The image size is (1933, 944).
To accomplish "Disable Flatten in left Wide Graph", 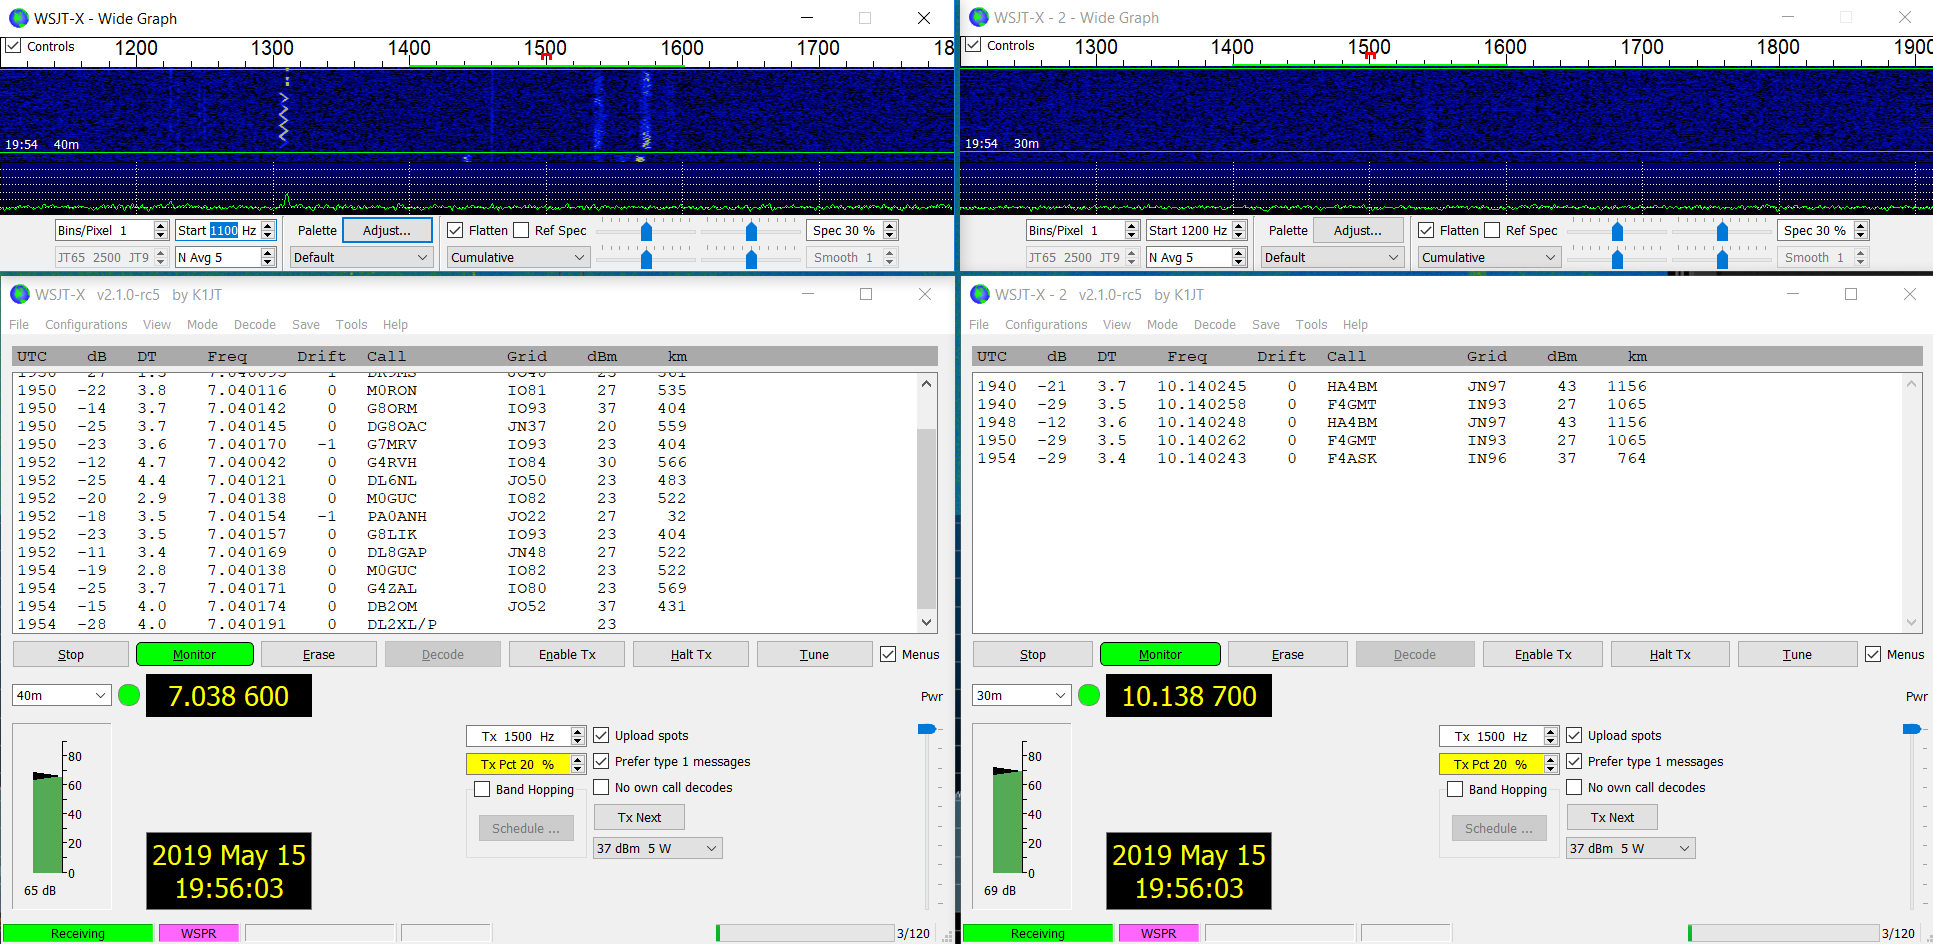I will (x=455, y=230).
